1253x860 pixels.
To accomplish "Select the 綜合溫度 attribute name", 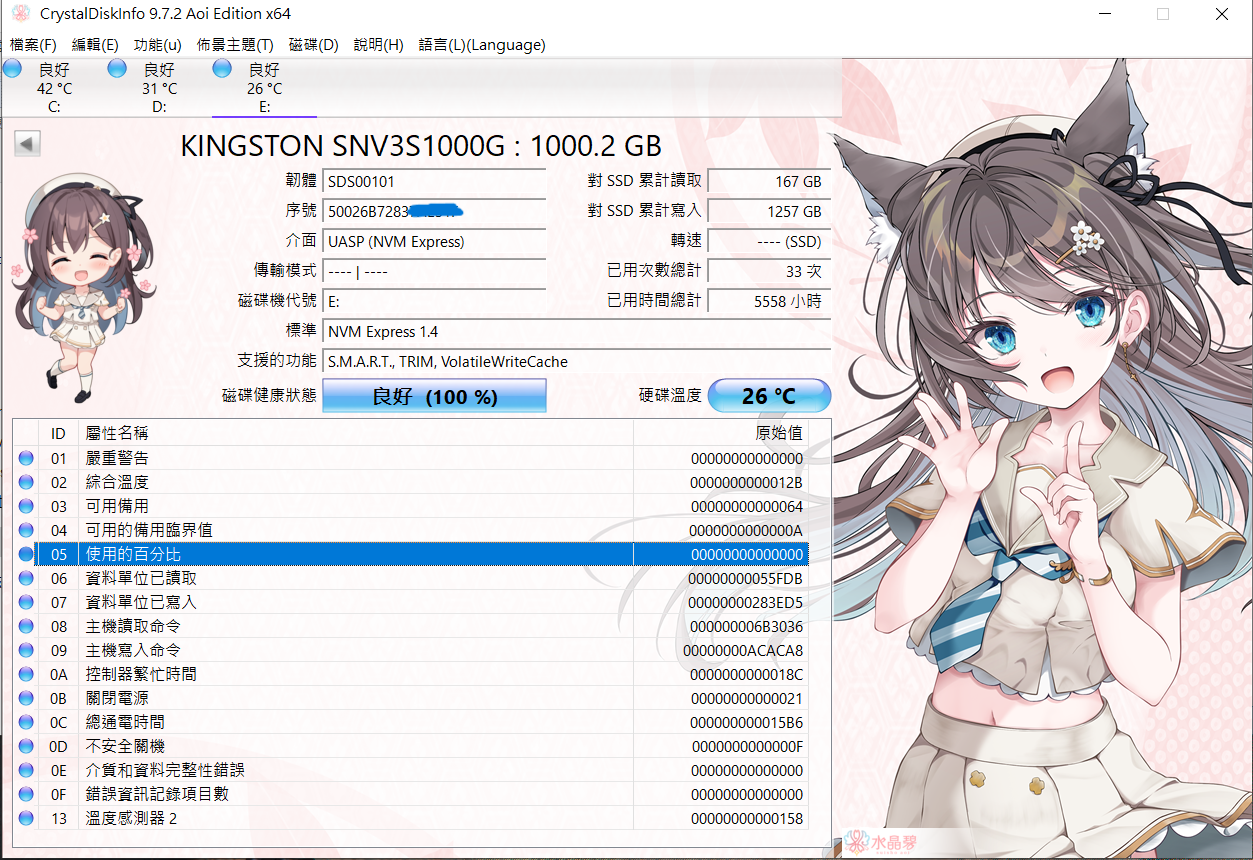I will tap(117, 482).
